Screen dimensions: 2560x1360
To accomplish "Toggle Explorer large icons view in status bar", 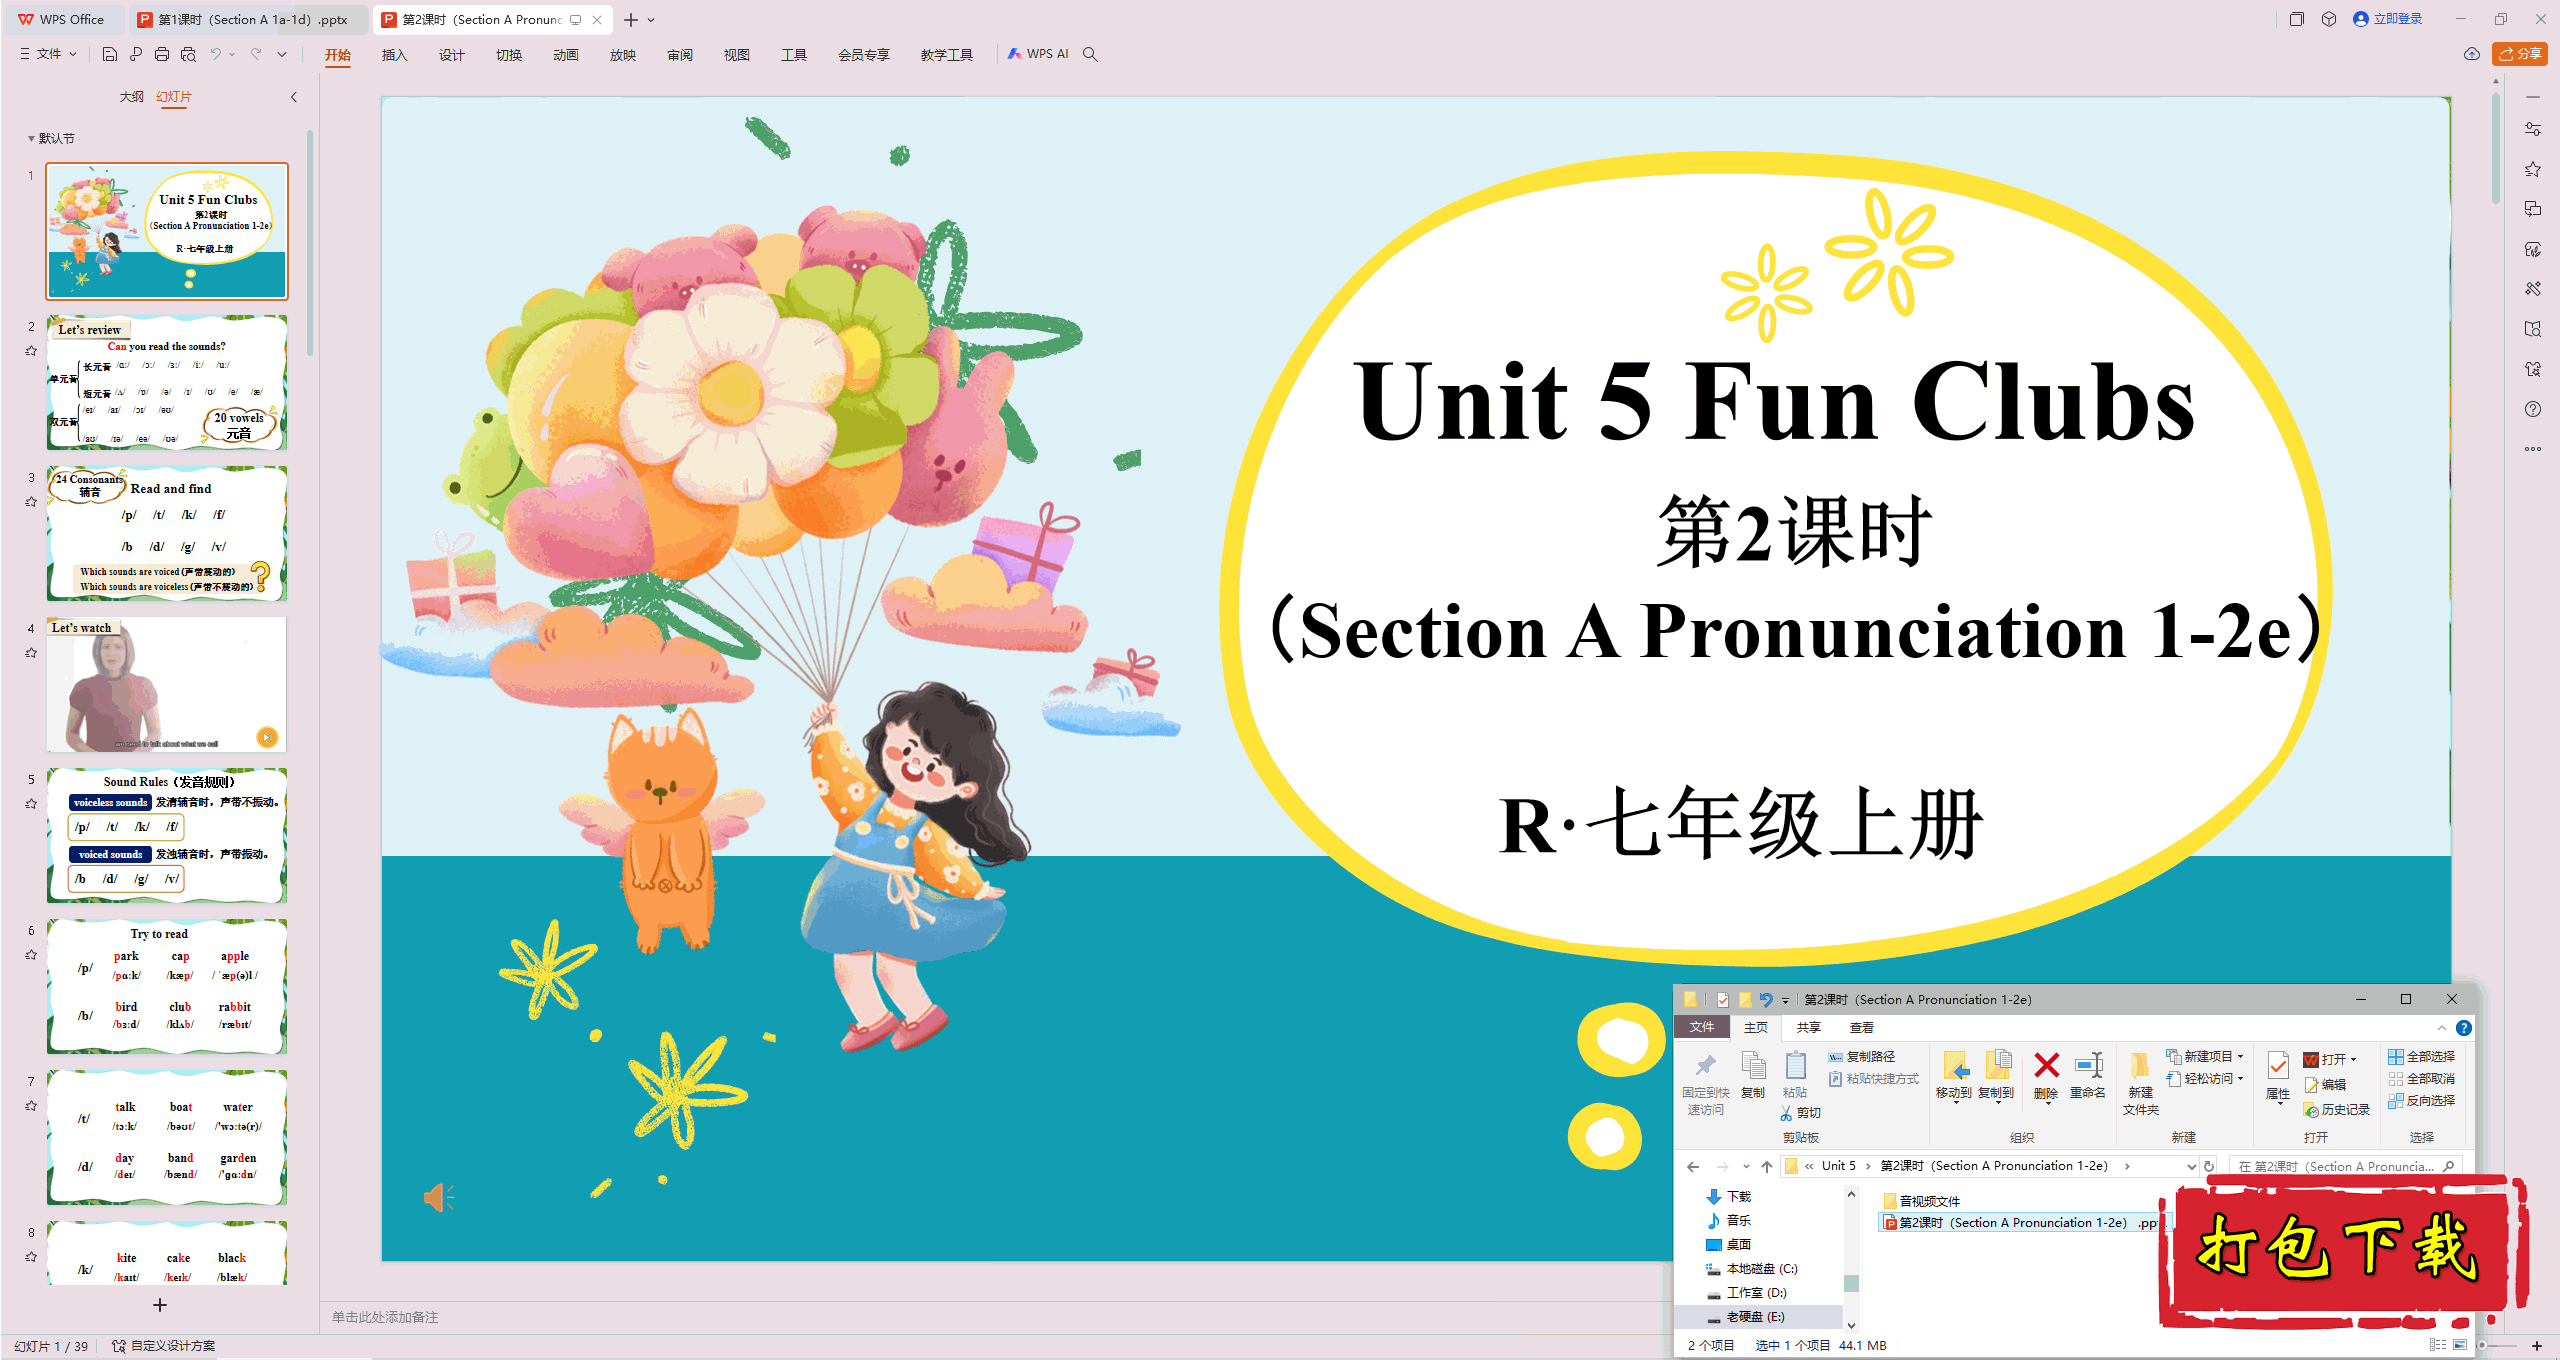I will click(x=2460, y=1345).
